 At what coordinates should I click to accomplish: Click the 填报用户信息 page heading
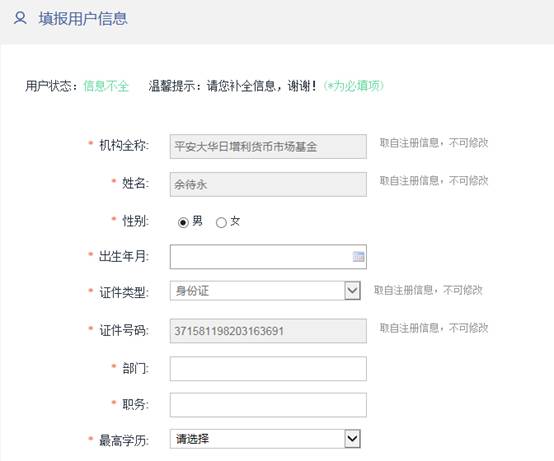pyautogui.click(x=83, y=19)
